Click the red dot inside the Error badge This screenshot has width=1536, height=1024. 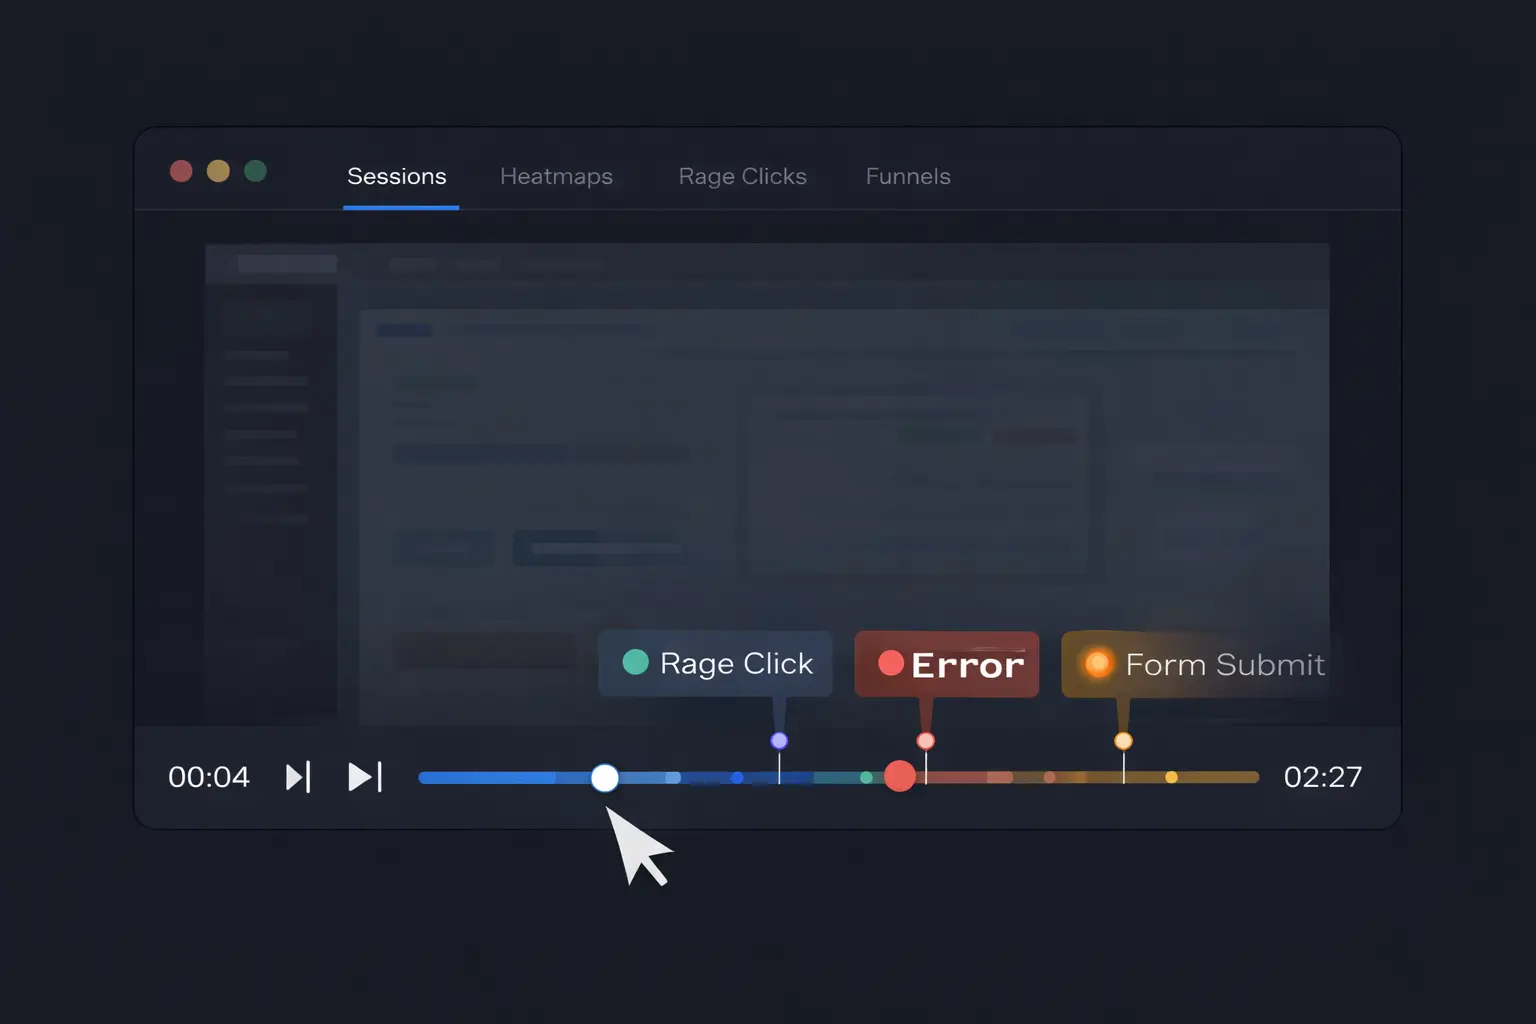point(893,660)
